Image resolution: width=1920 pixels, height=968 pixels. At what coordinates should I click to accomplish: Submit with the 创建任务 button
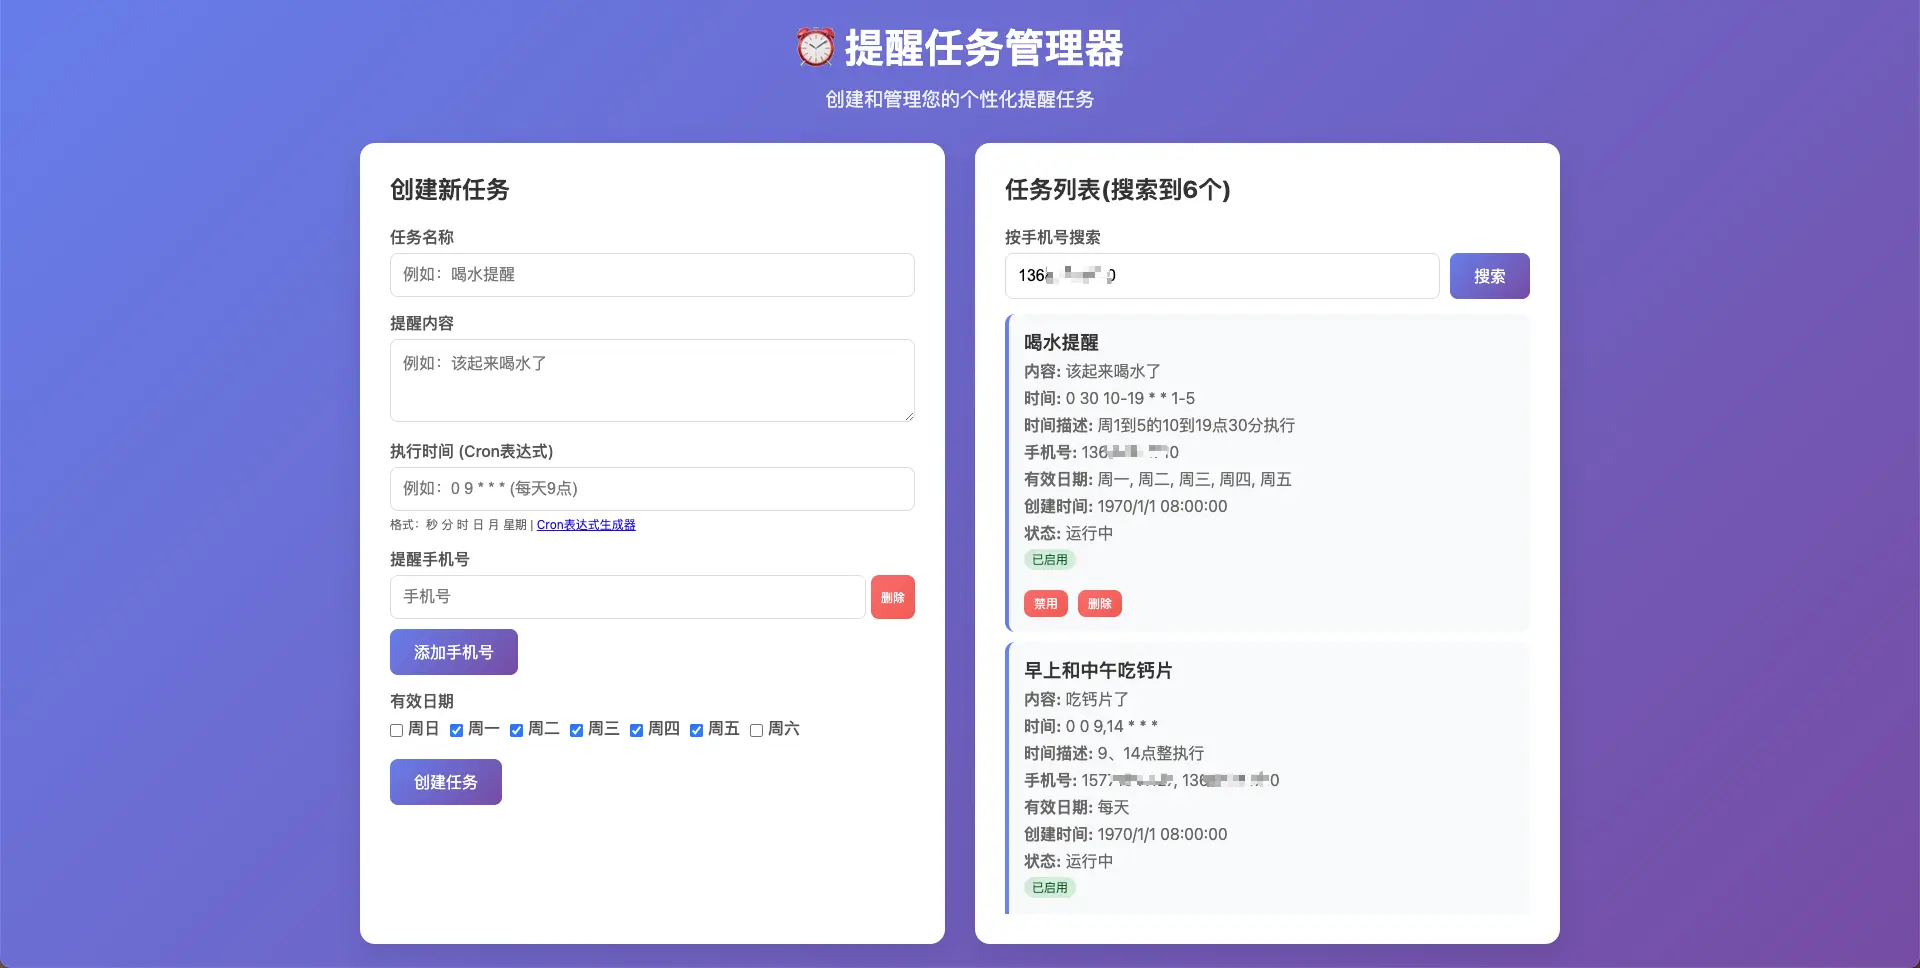(446, 782)
